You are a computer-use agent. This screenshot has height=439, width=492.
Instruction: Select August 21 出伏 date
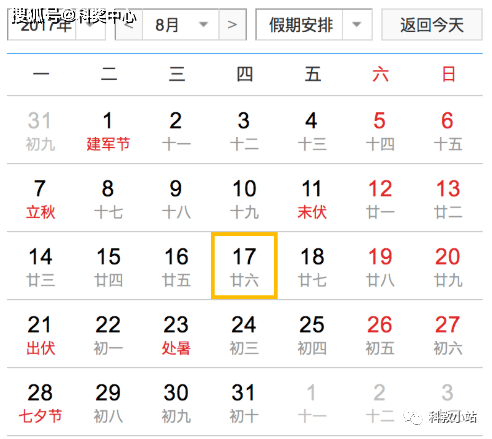tap(40, 334)
